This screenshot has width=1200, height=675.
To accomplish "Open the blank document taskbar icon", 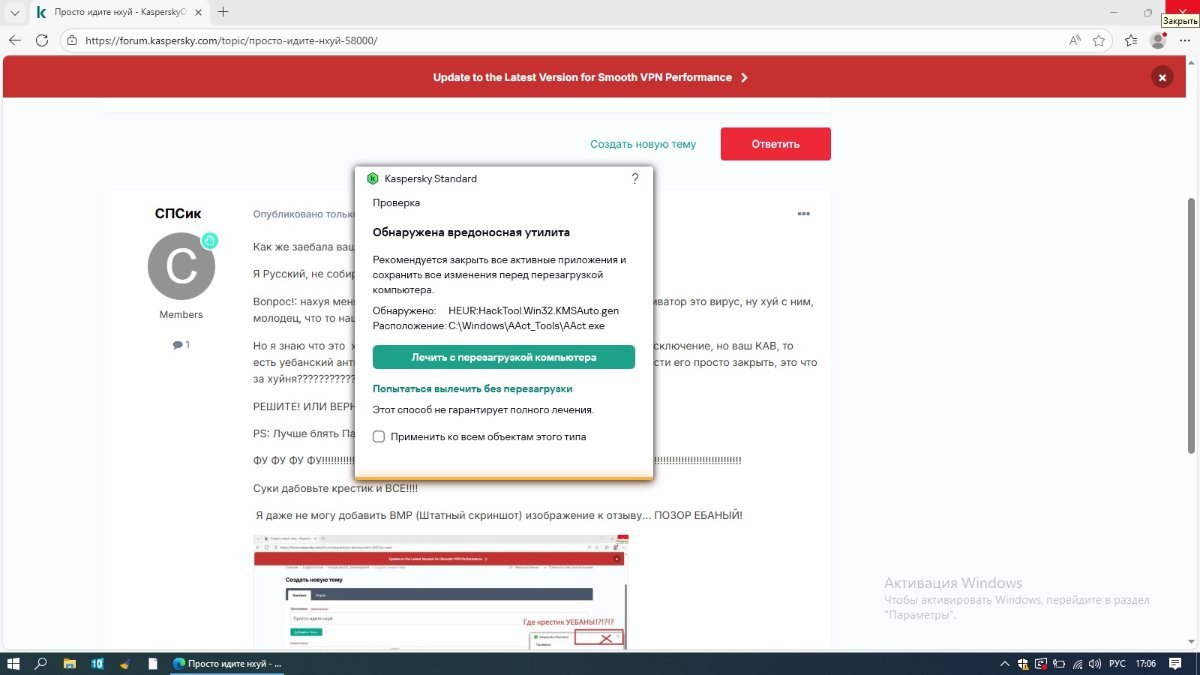I will click(152, 663).
